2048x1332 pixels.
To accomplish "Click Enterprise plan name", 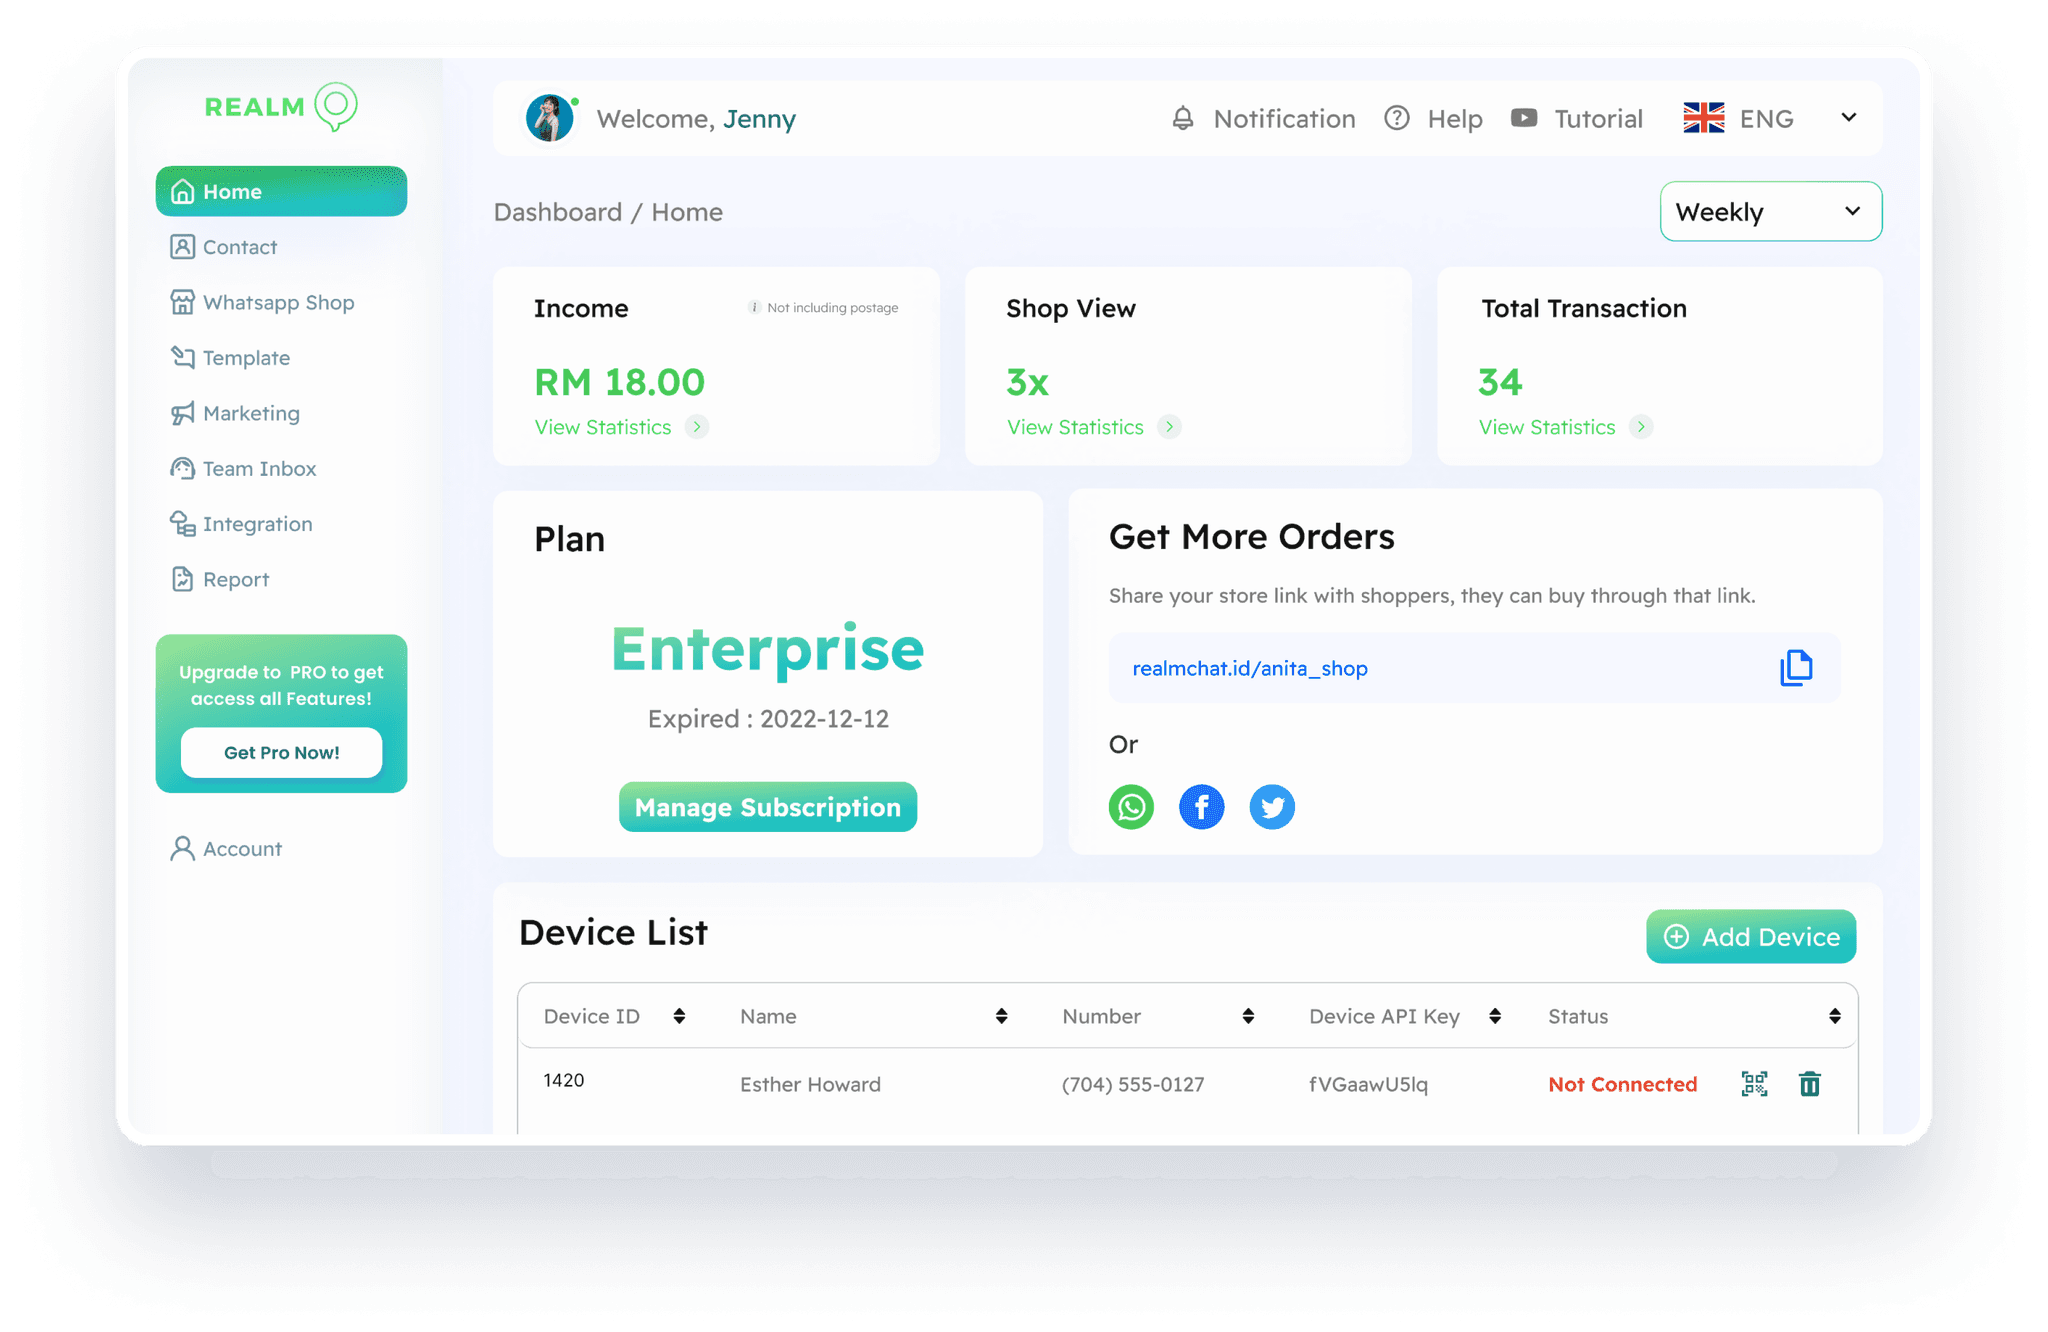I will pyautogui.click(x=767, y=649).
